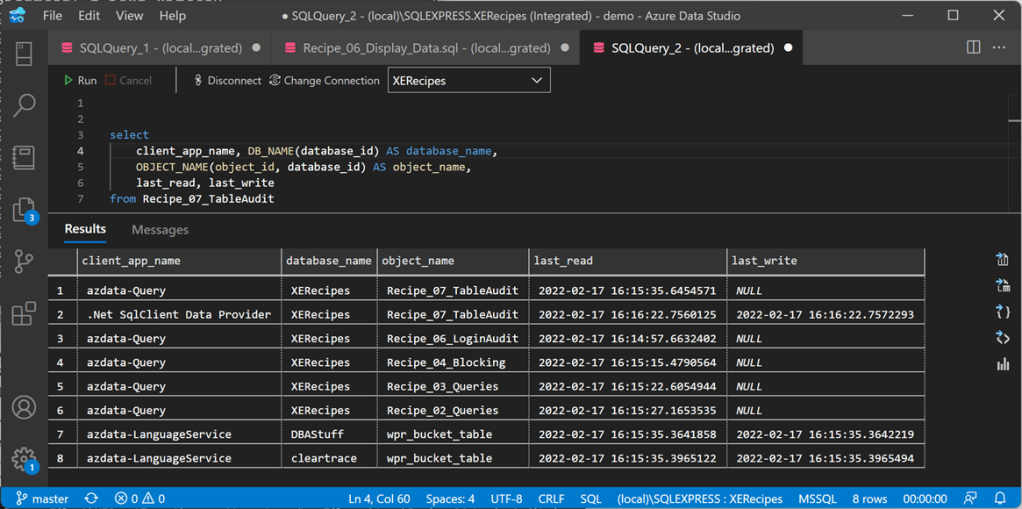Screen dimensions: 1022x509
Task: Switch to the Messages tab
Action: click(160, 230)
